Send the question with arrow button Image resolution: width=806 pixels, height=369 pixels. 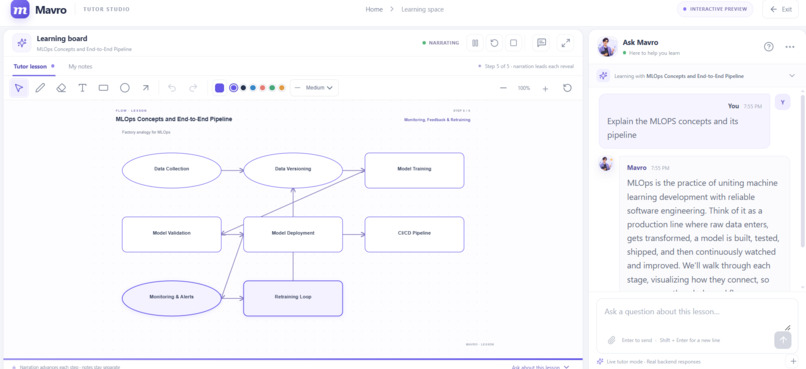click(783, 340)
